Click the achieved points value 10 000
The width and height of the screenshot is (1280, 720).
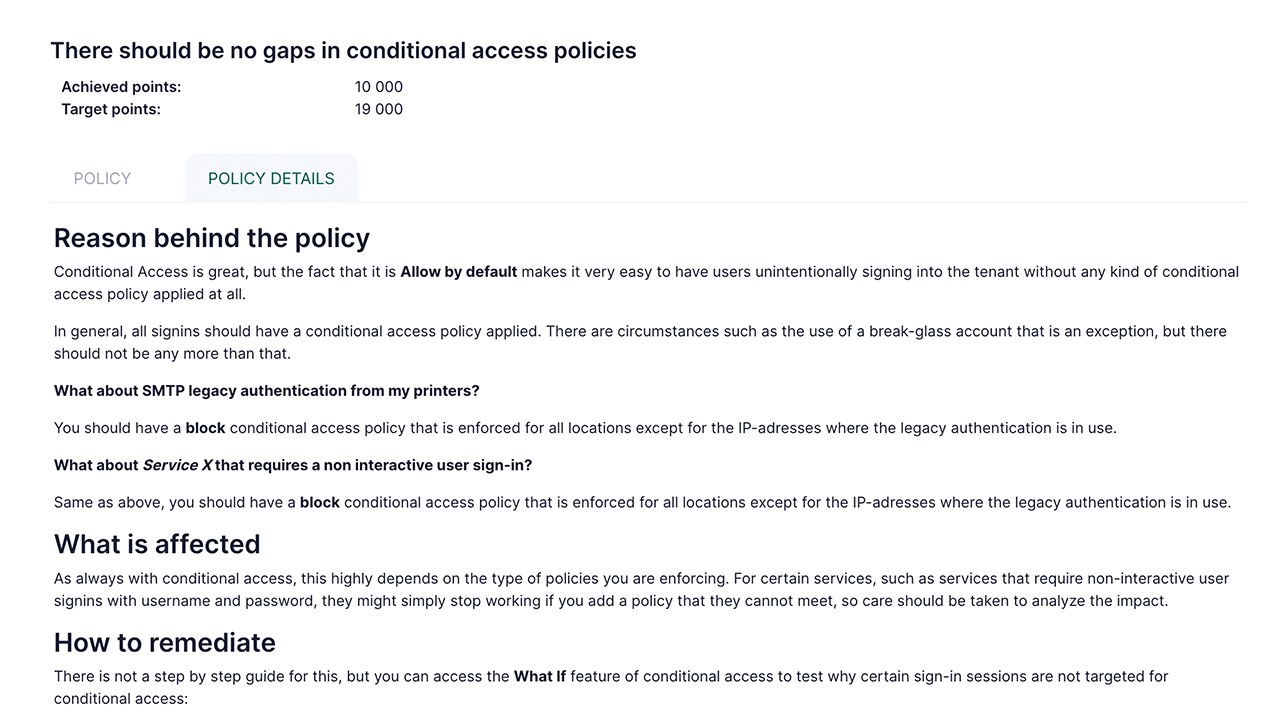[378, 87]
